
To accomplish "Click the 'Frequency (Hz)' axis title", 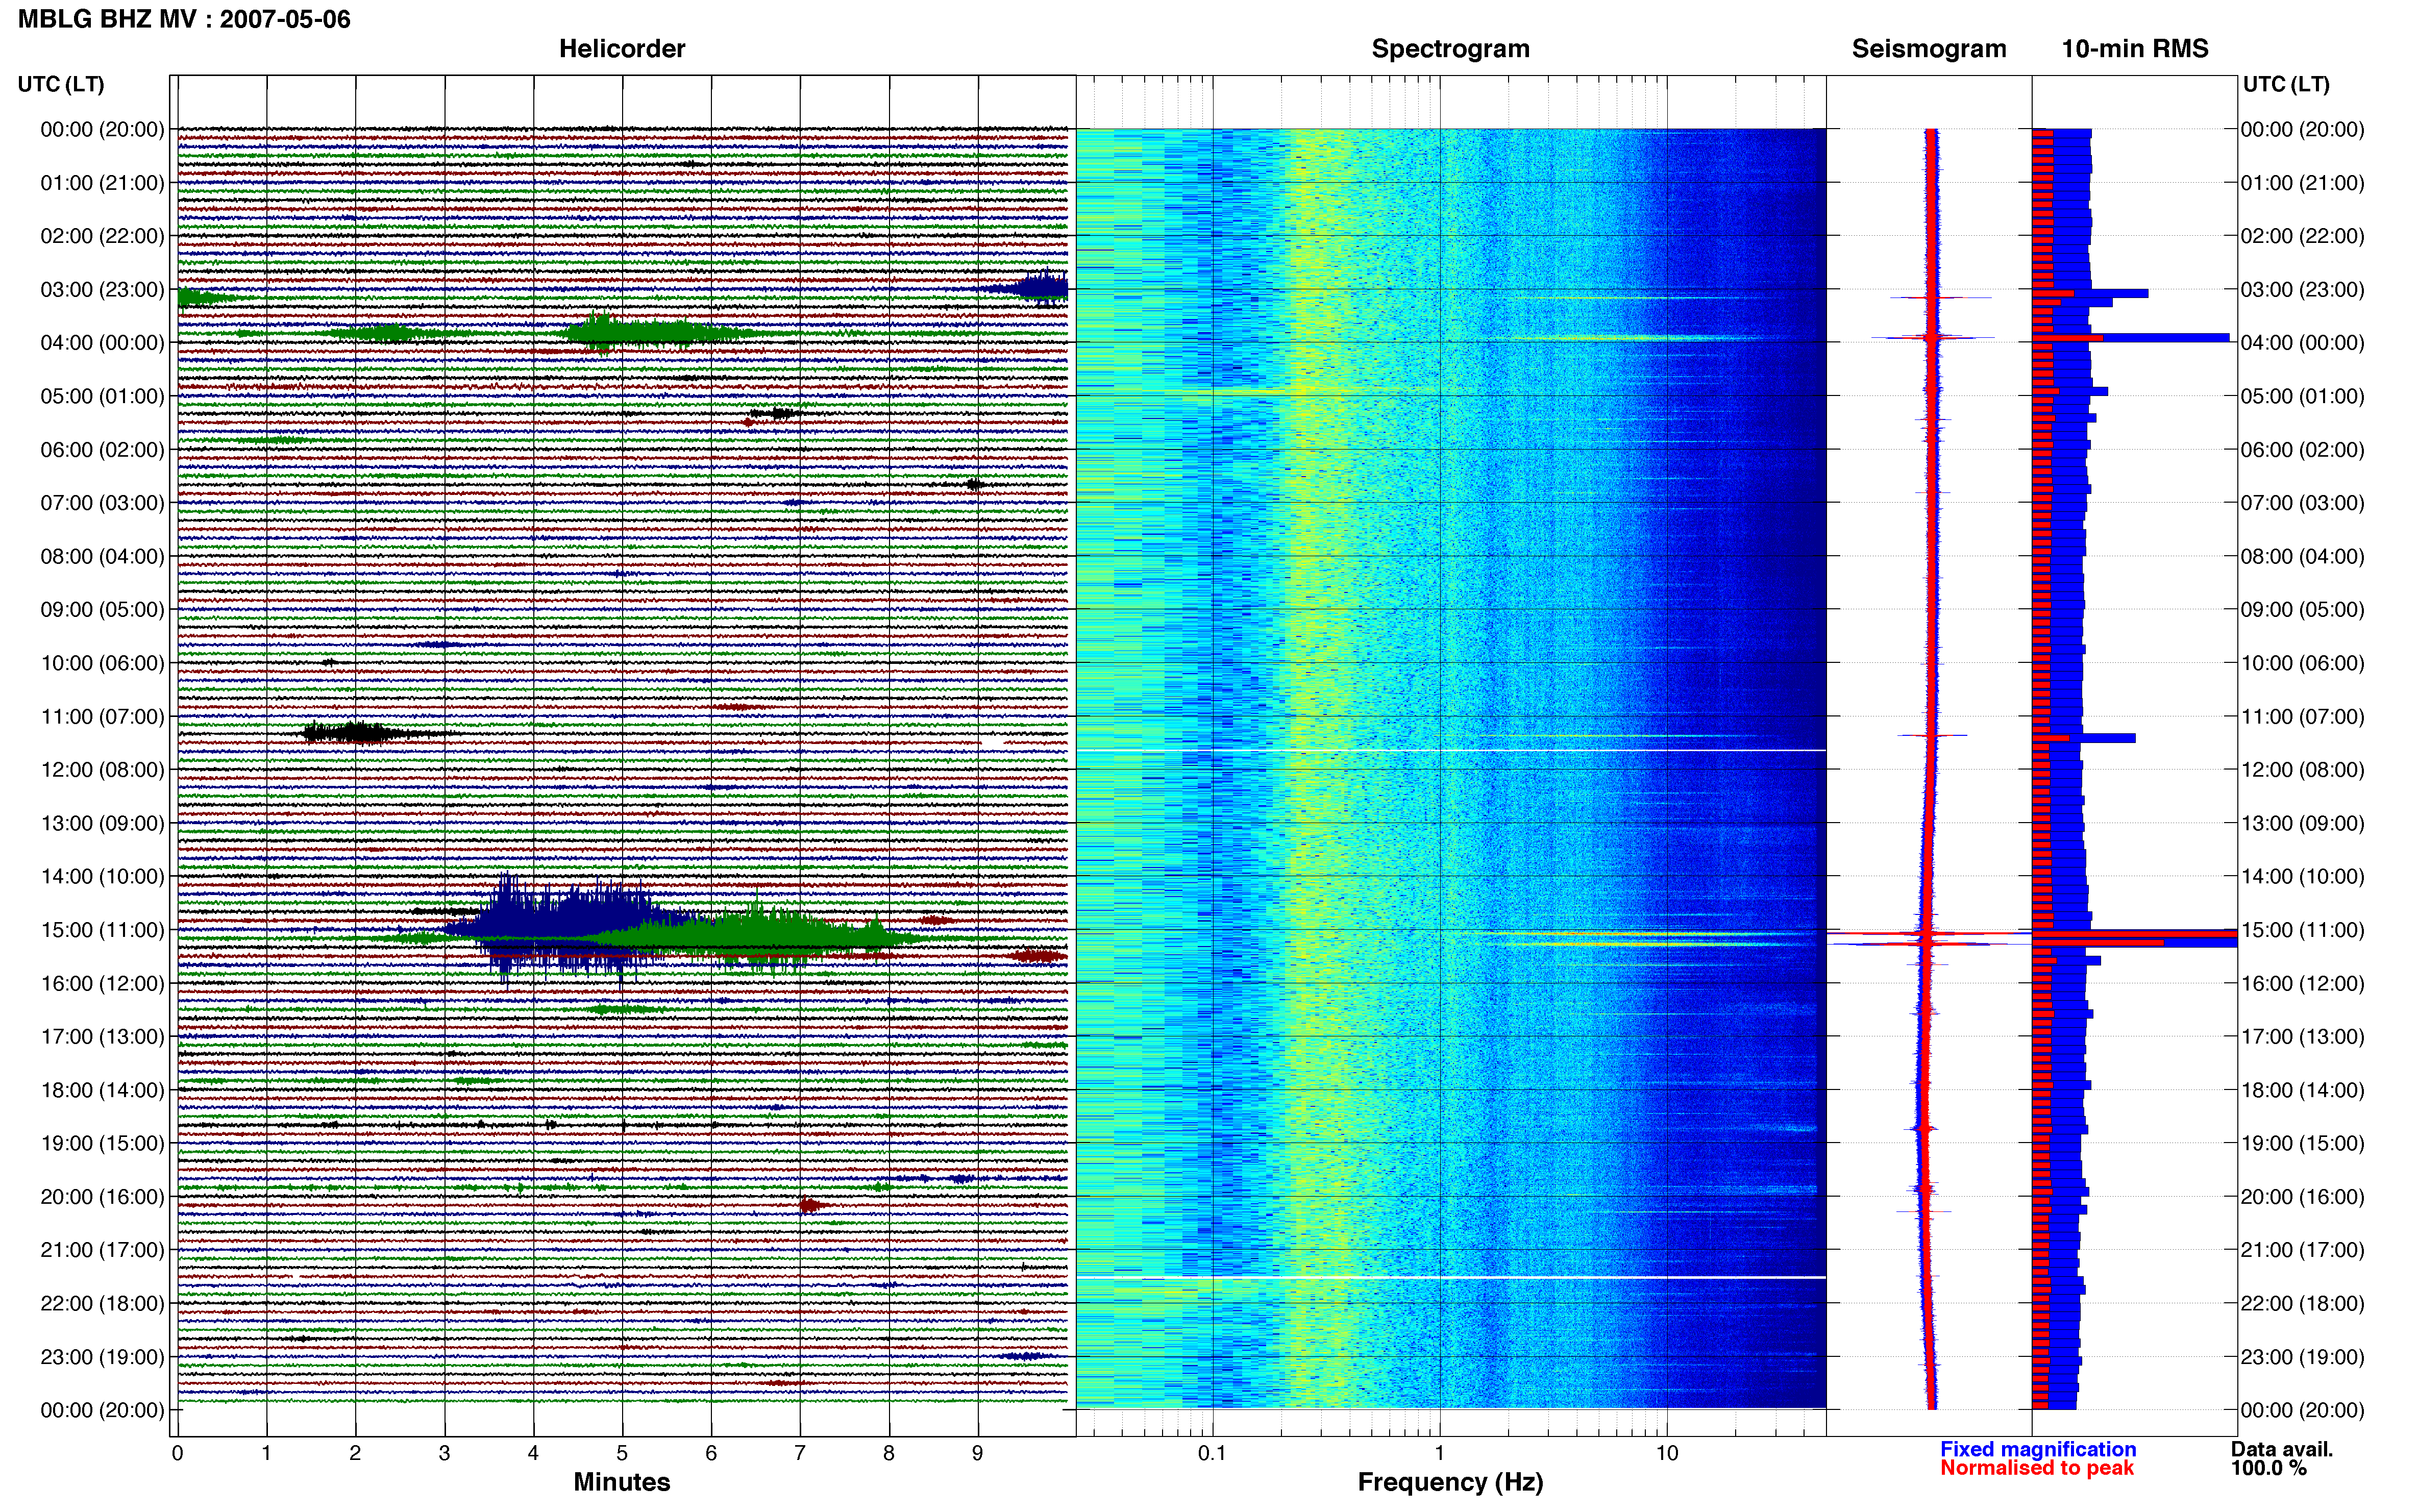I will (x=1450, y=1482).
